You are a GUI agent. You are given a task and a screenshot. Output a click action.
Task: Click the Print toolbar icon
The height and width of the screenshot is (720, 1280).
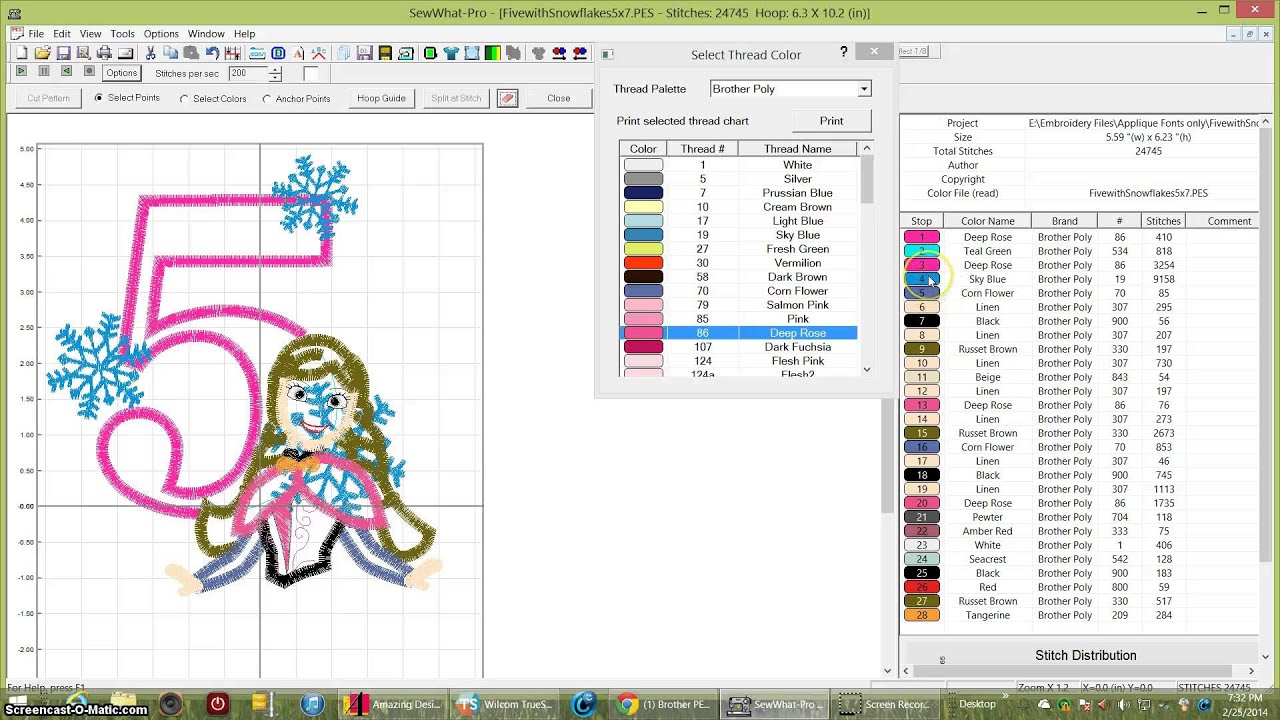pos(104,53)
